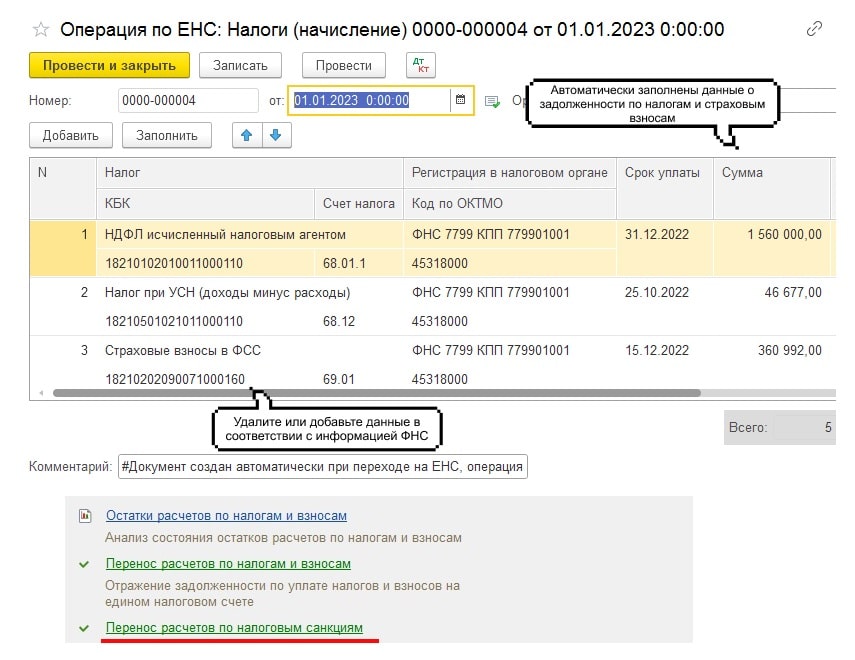Open Перенос расчетов по налоговым санкциям link
855x660 pixels.
[x=234, y=628]
